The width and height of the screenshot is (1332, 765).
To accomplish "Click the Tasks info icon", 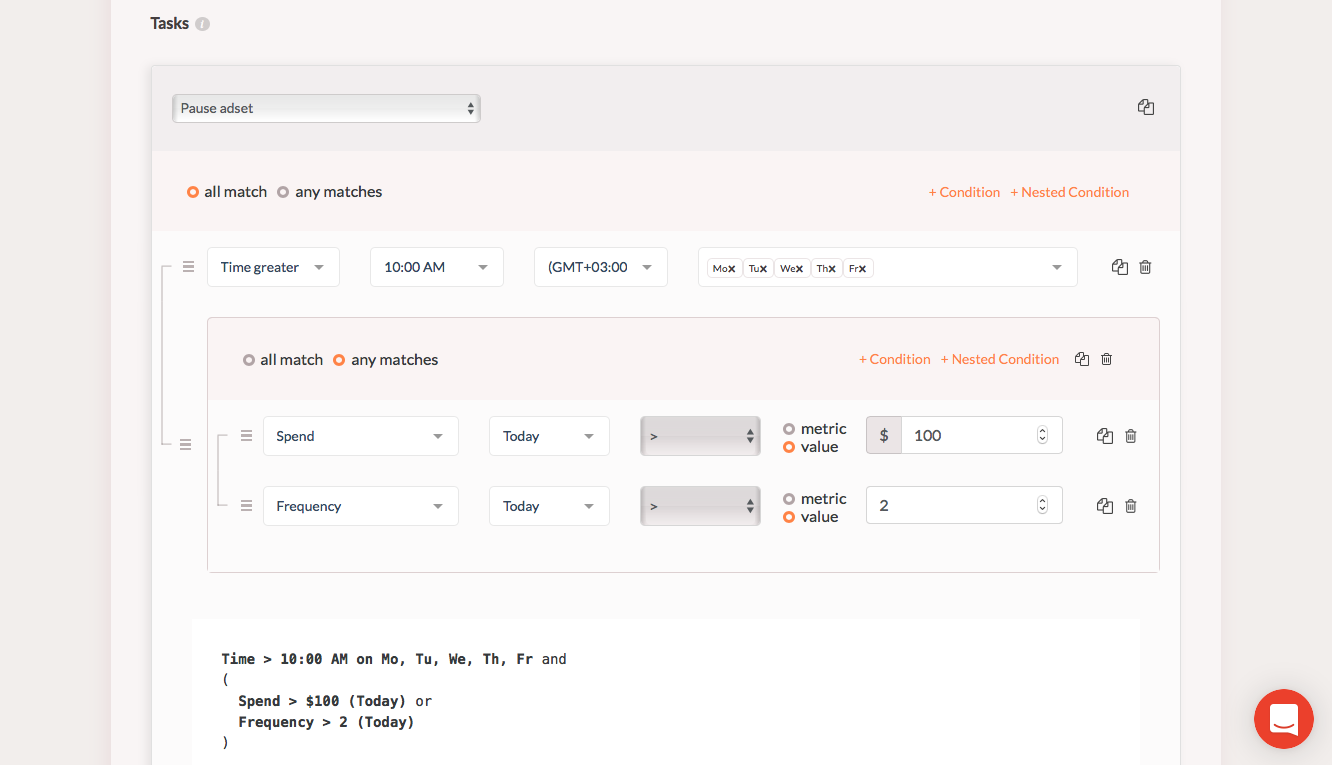I will (x=202, y=24).
